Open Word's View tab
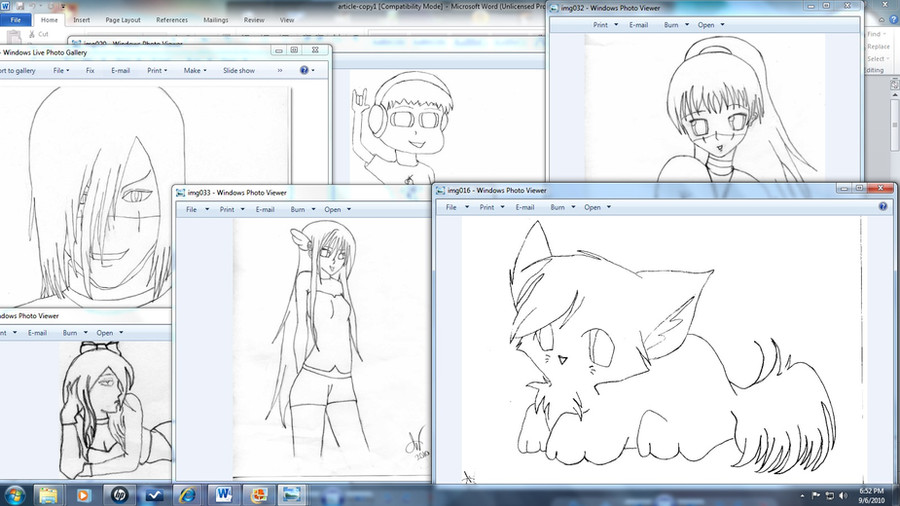The width and height of the screenshot is (900, 506). point(286,20)
